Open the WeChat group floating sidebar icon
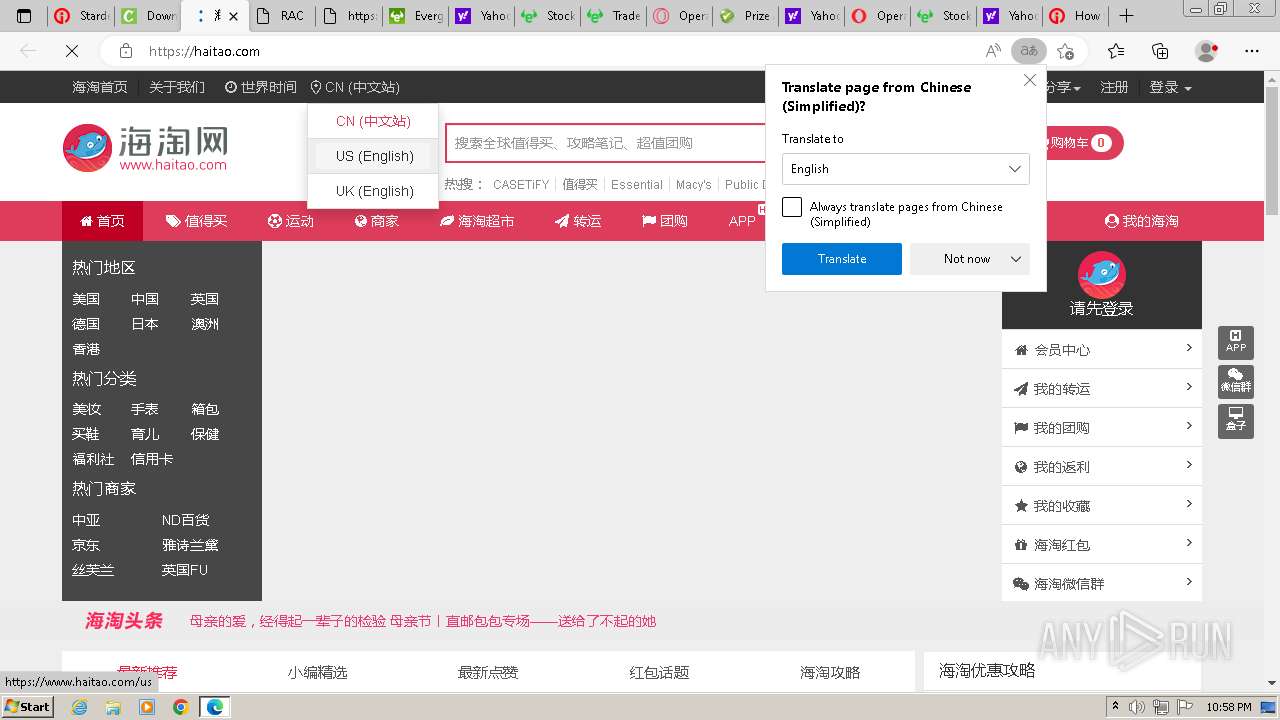The width and height of the screenshot is (1280, 720). click(1236, 381)
